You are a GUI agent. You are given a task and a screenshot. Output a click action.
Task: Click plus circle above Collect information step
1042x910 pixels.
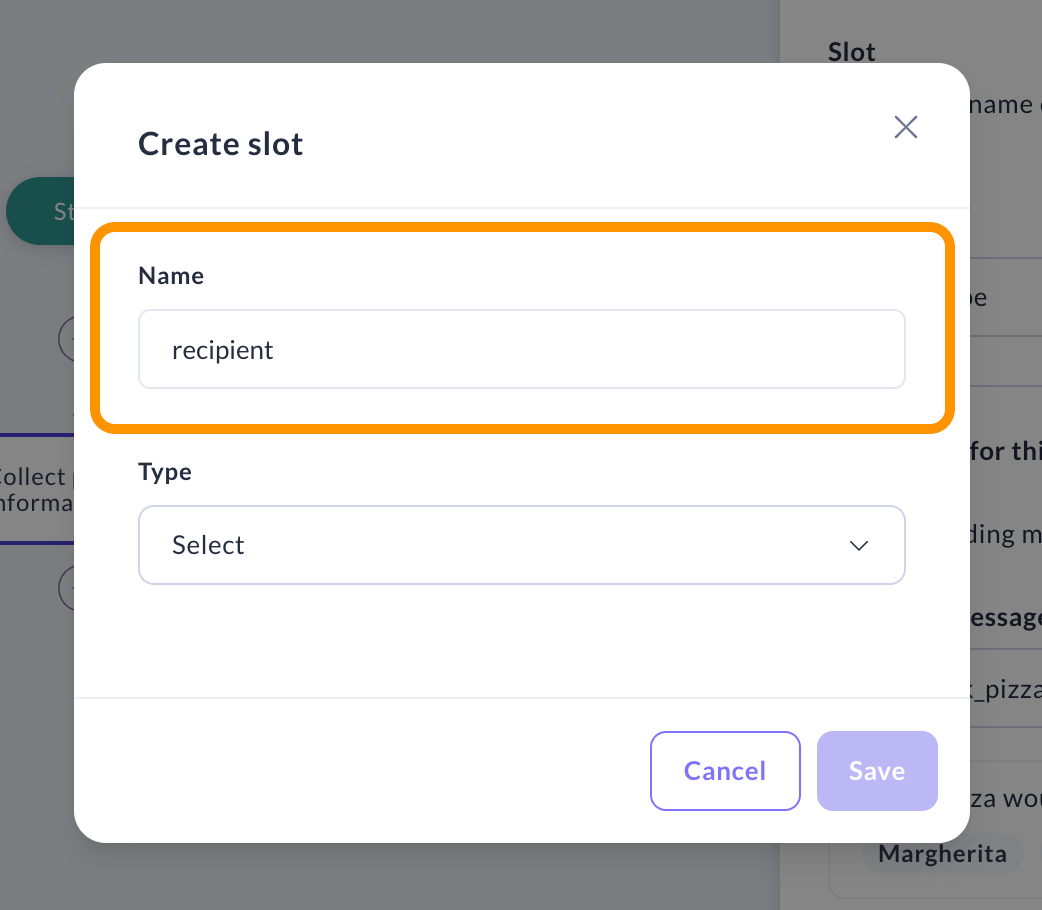click(66, 339)
